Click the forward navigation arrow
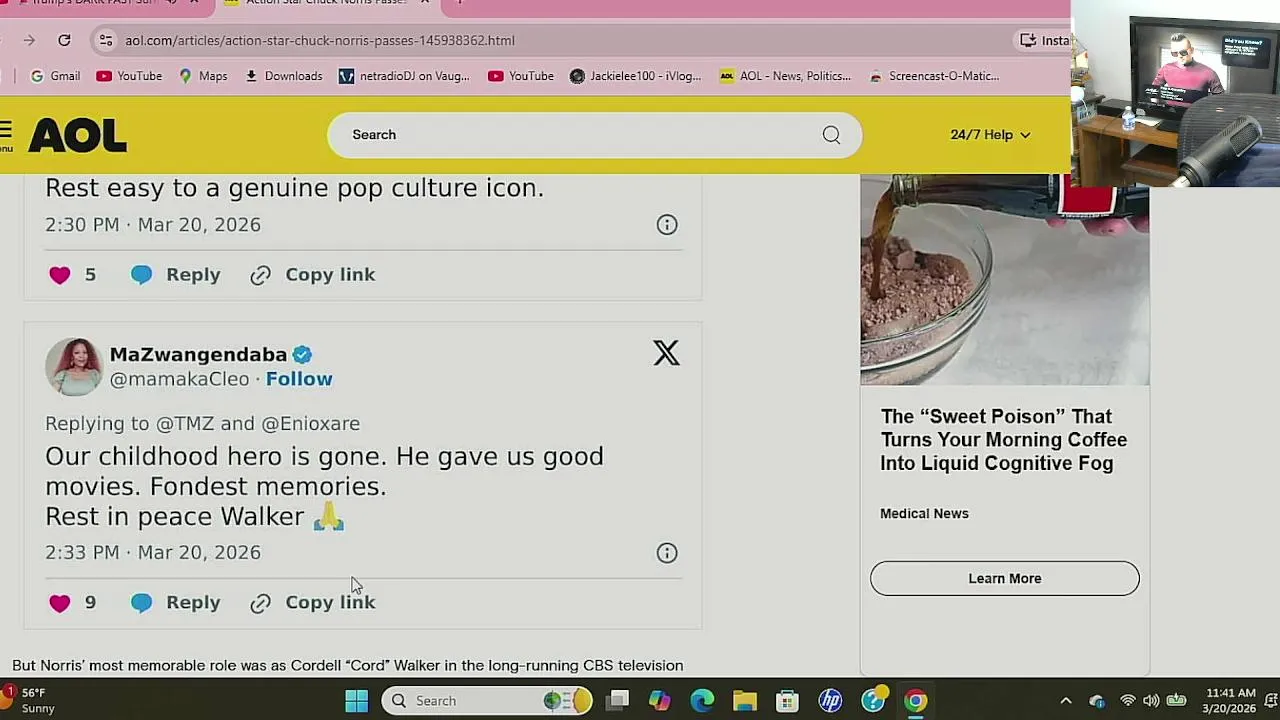This screenshot has height=720, width=1280. (x=29, y=40)
